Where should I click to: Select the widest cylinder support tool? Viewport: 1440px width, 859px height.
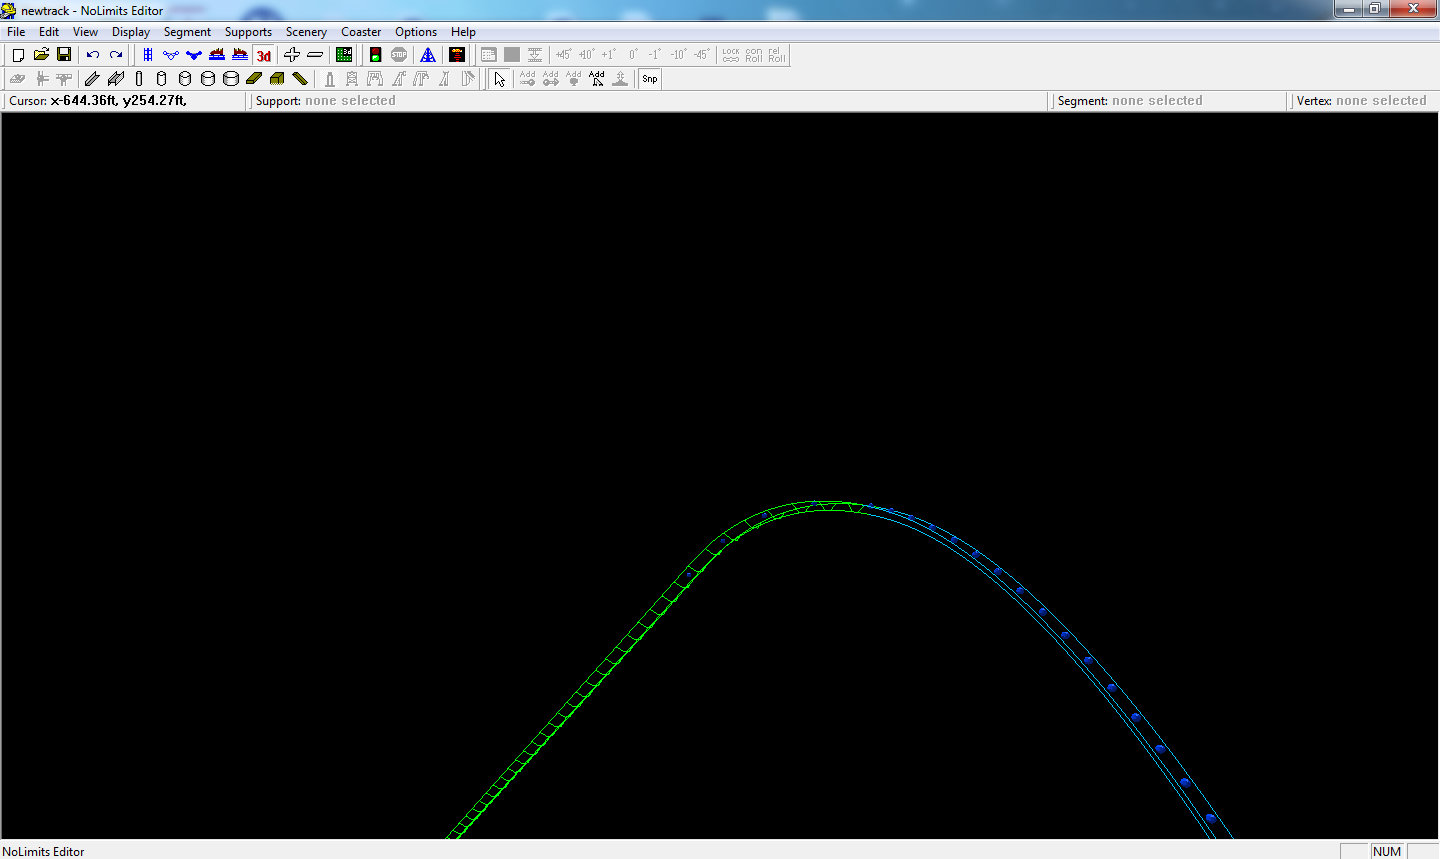click(x=231, y=78)
